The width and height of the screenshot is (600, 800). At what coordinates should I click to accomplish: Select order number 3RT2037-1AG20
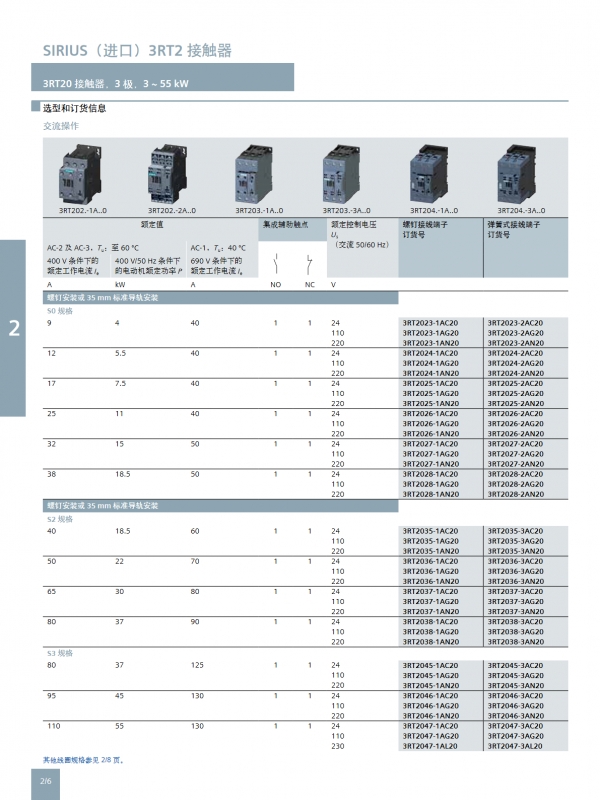click(431, 602)
